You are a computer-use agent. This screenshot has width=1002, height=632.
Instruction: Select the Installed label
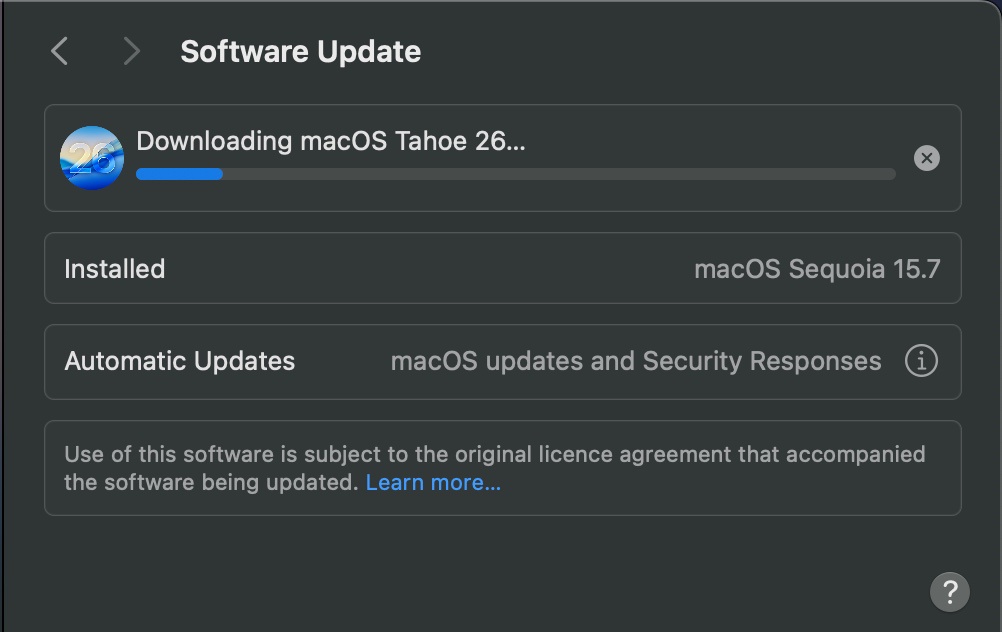click(x=114, y=269)
